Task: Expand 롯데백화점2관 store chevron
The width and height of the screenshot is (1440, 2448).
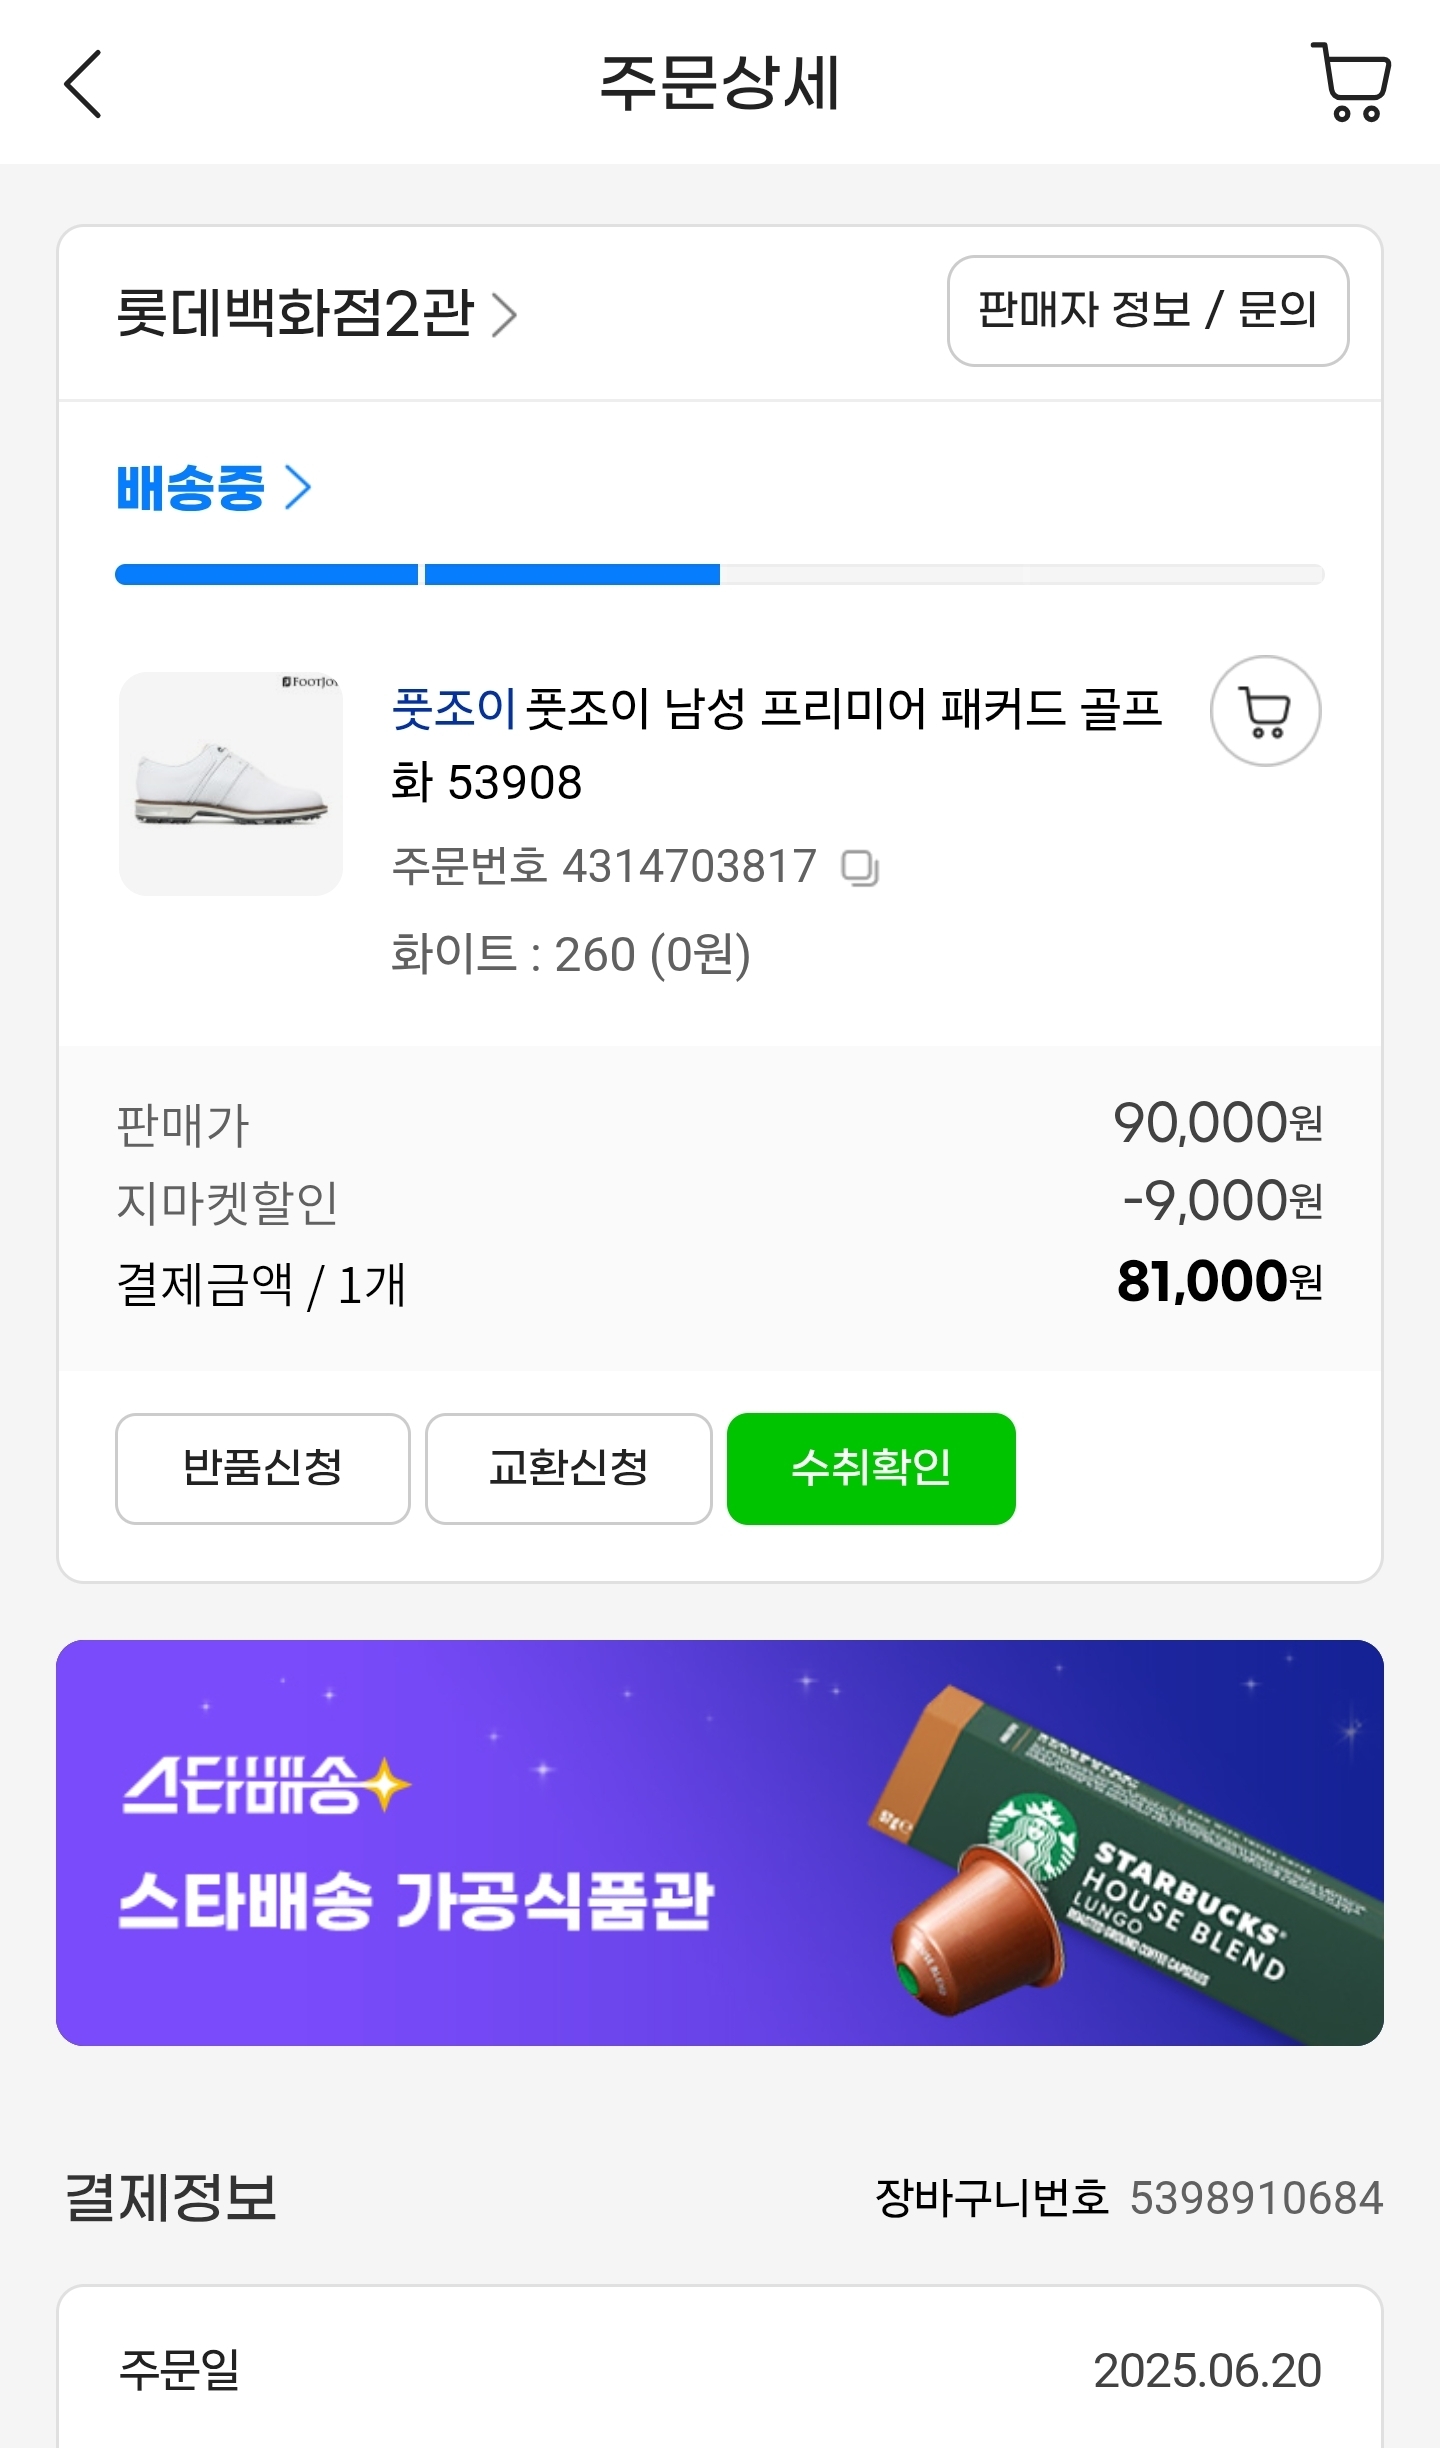Action: (505, 315)
